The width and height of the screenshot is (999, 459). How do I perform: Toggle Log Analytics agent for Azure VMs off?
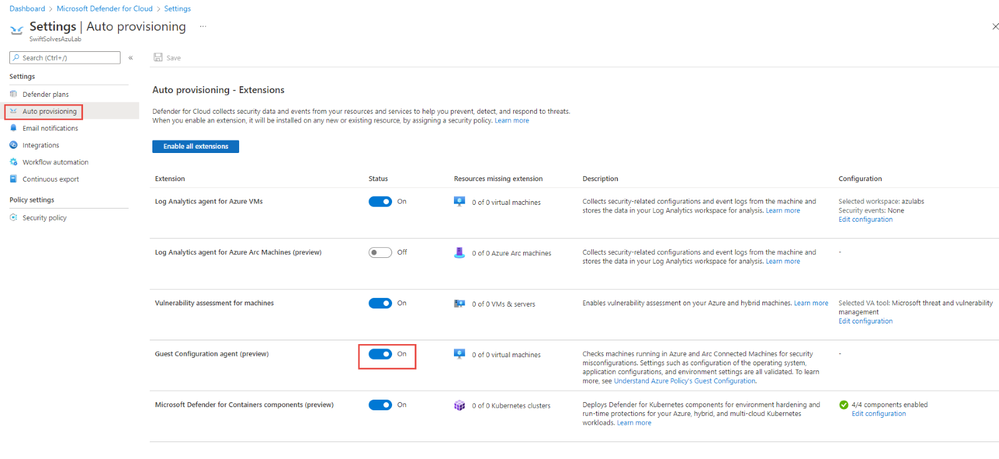pyautogui.click(x=380, y=201)
